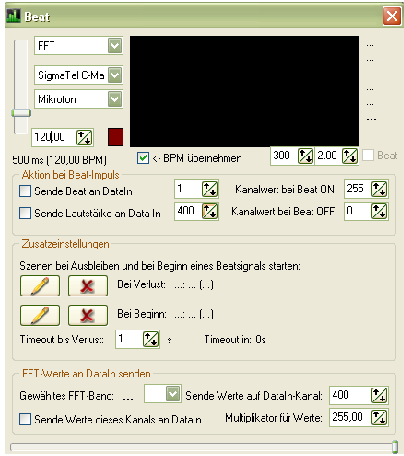Click pencil edit icon for Bei Verlust scene
Image resolution: width=404 pixels, height=456 pixels.
pyautogui.click(x=40, y=286)
